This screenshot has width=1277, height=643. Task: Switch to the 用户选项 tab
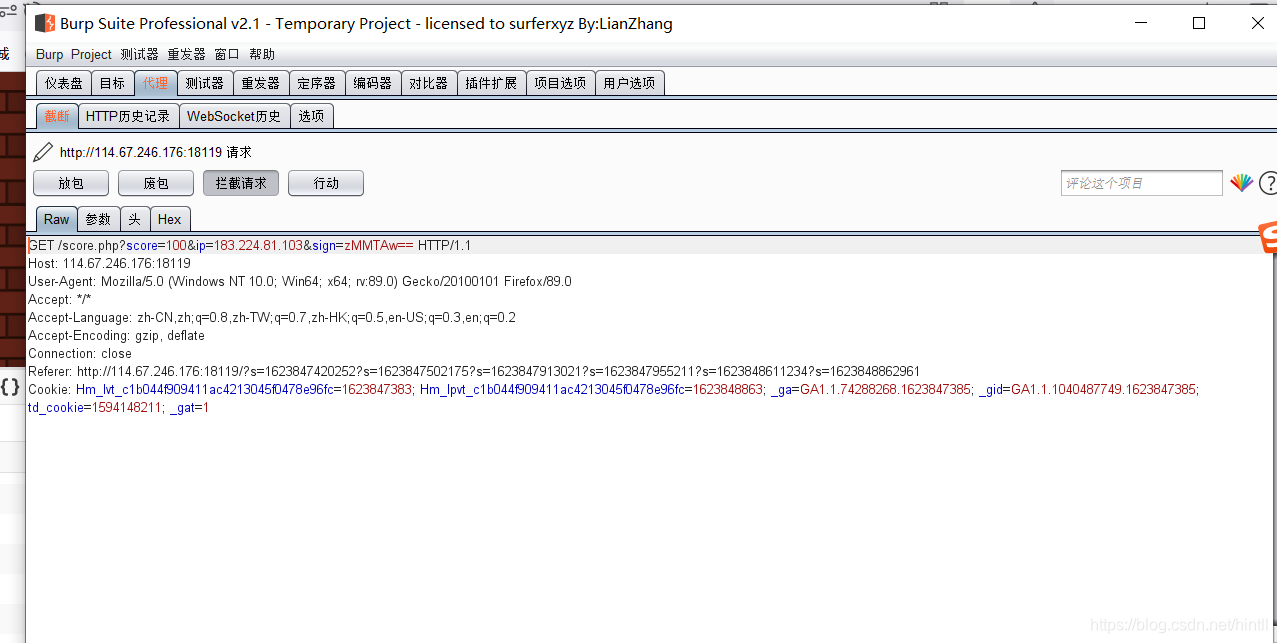click(x=630, y=83)
